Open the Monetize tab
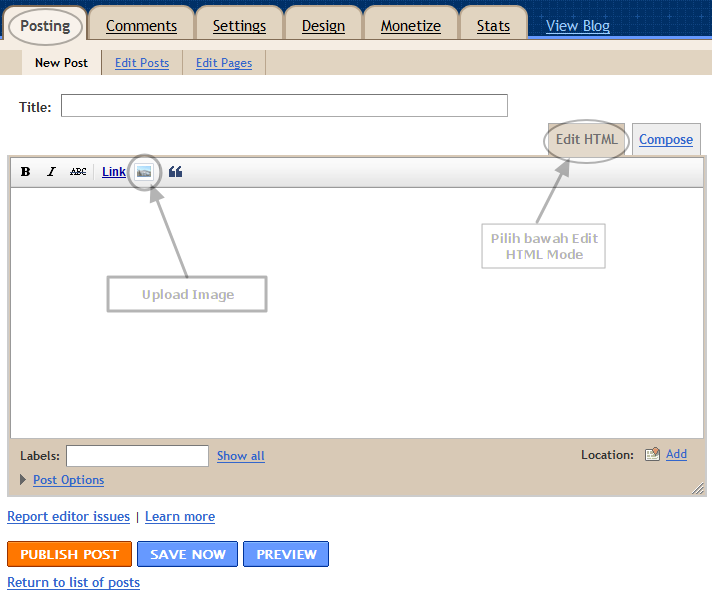The width and height of the screenshot is (712, 595). pyautogui.click(x=410, y=26)
